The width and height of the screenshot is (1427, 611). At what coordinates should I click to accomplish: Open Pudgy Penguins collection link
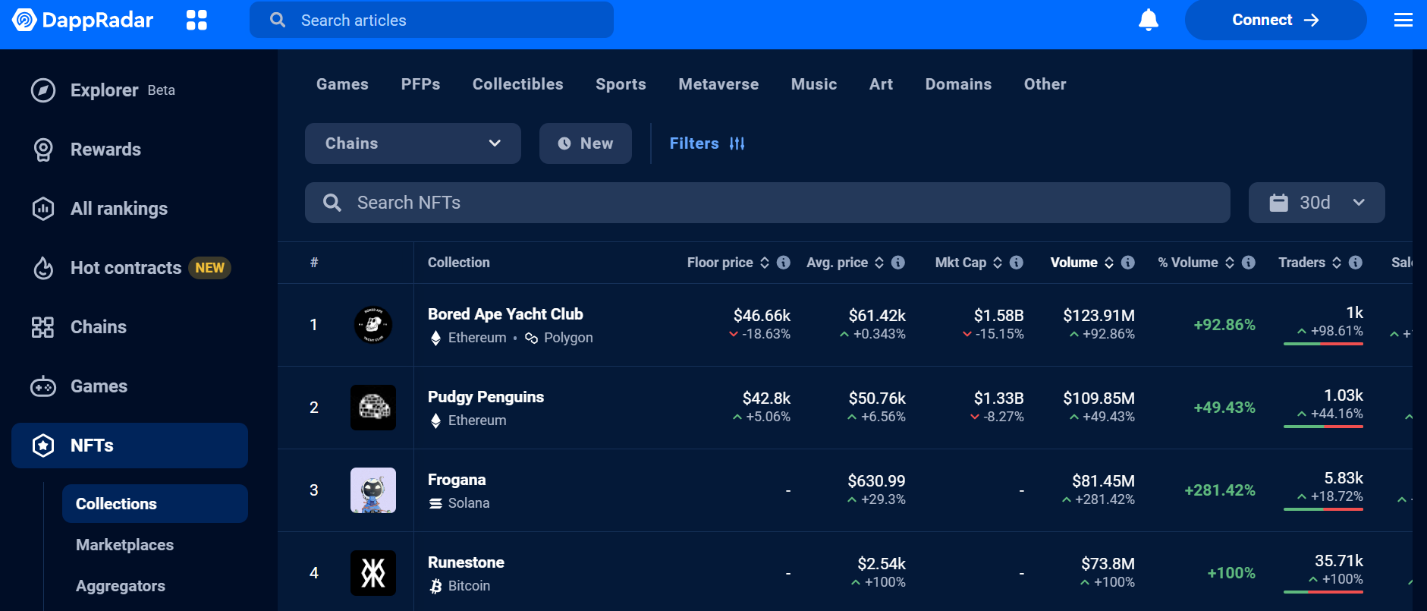tap(486, 397)
